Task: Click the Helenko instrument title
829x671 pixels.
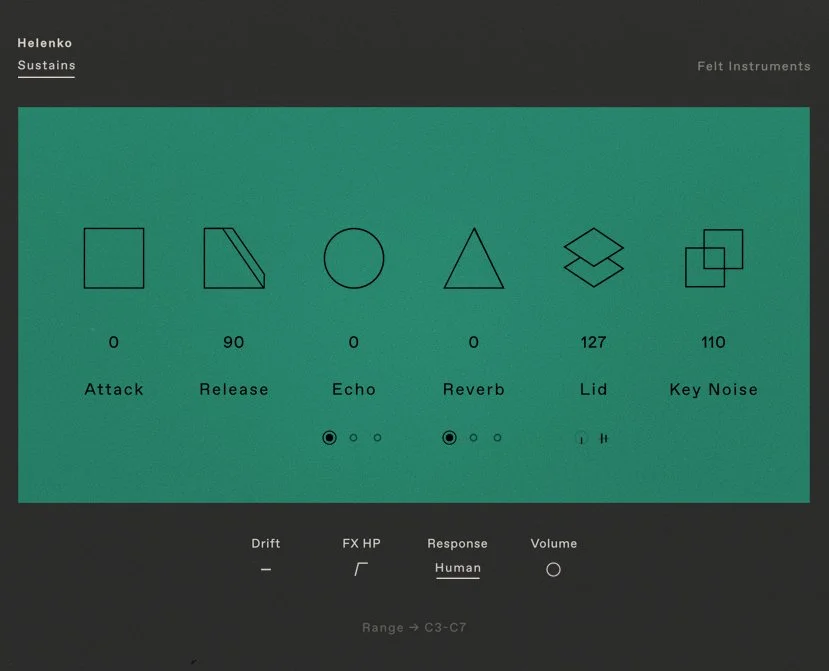Action: (44, 43)
